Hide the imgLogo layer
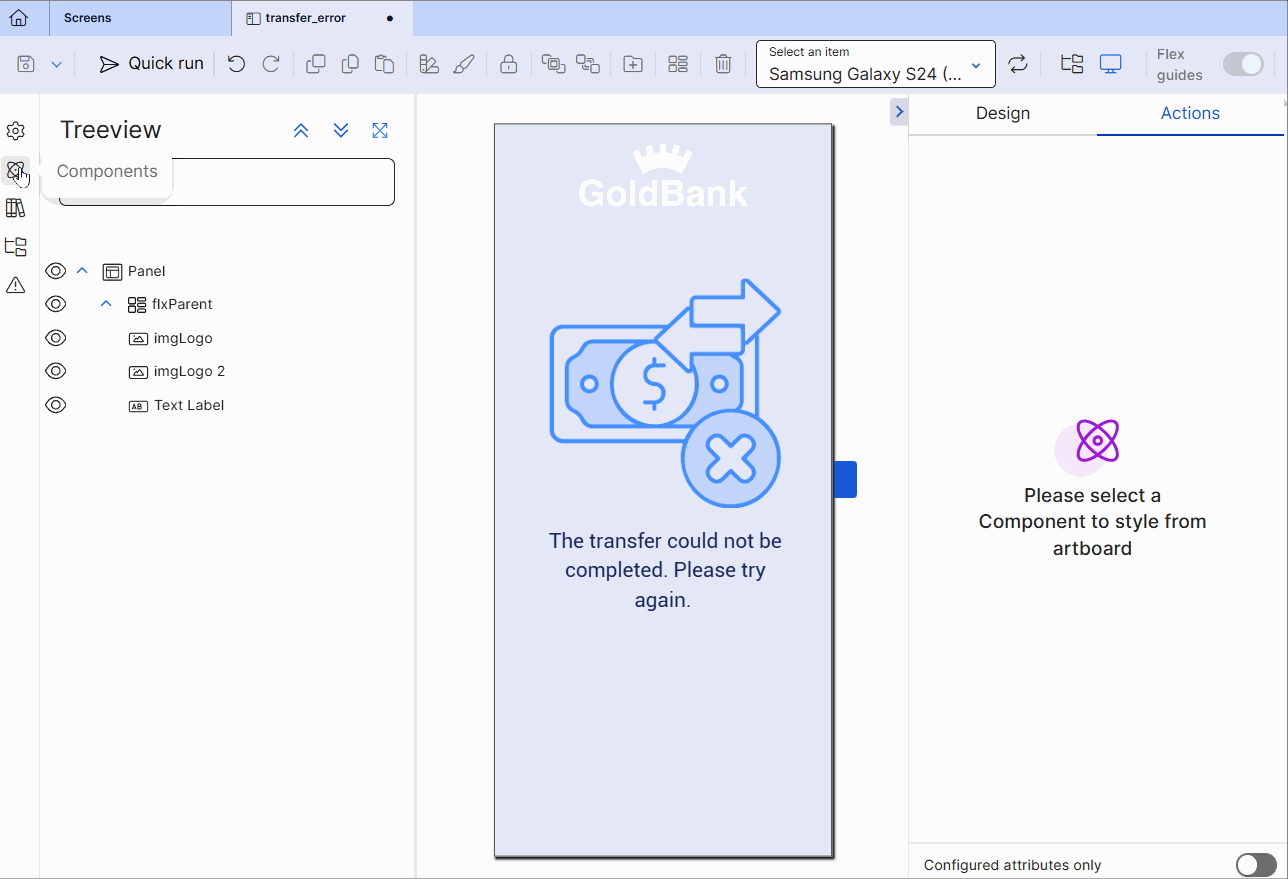This screenshot has width=1288, height=879. 55,337
